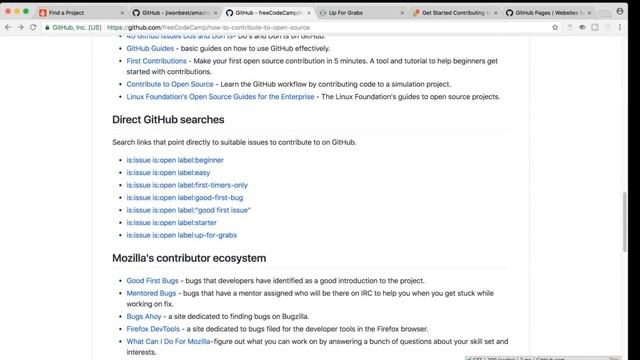
Task: Switch to the GitHub jiwonbest tab
Action: point(175,13)
